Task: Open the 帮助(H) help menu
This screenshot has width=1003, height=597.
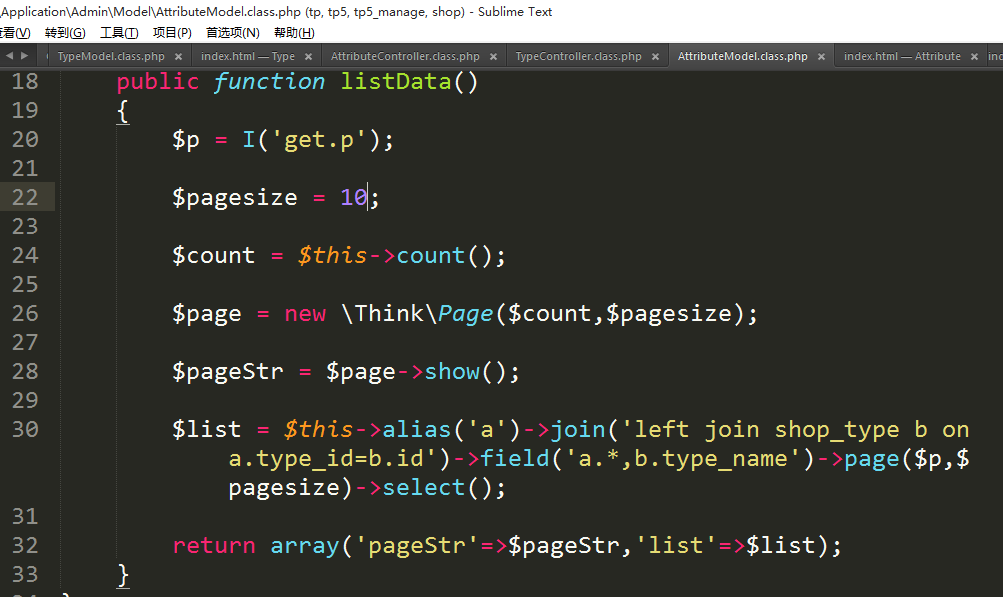Action: click(293, 33)
